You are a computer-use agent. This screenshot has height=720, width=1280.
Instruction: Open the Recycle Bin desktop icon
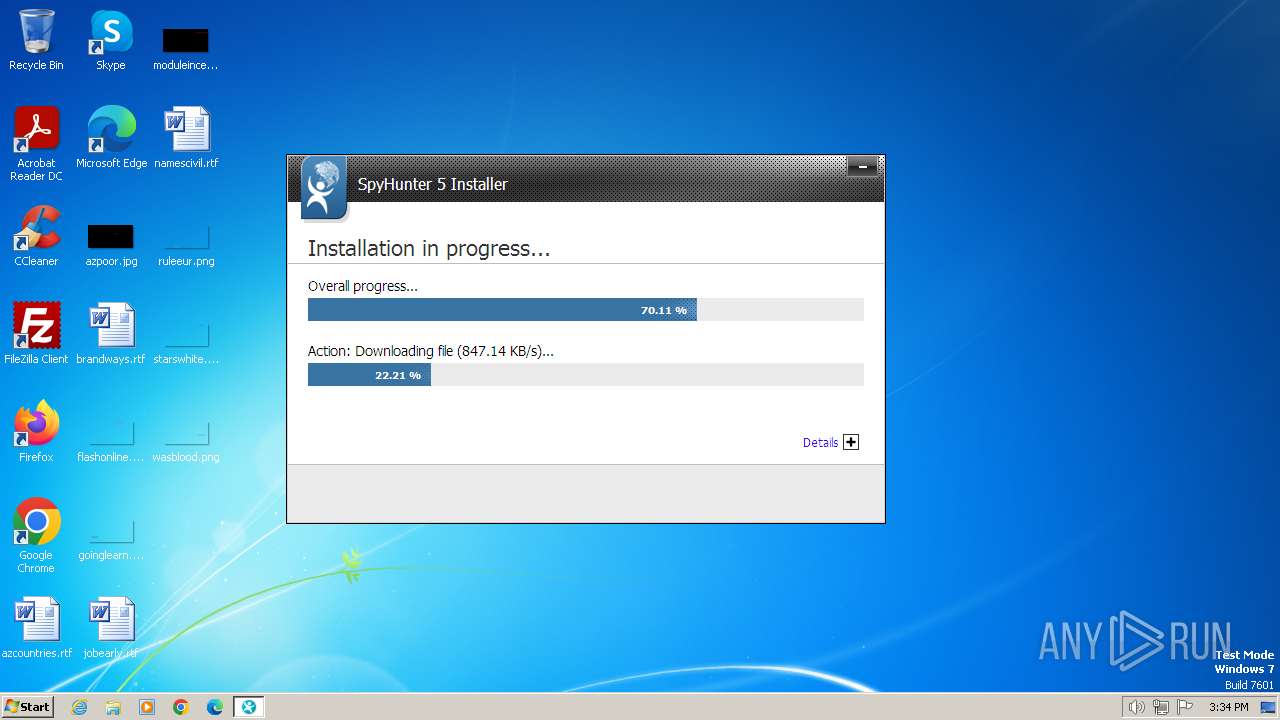tap(36, 40)
